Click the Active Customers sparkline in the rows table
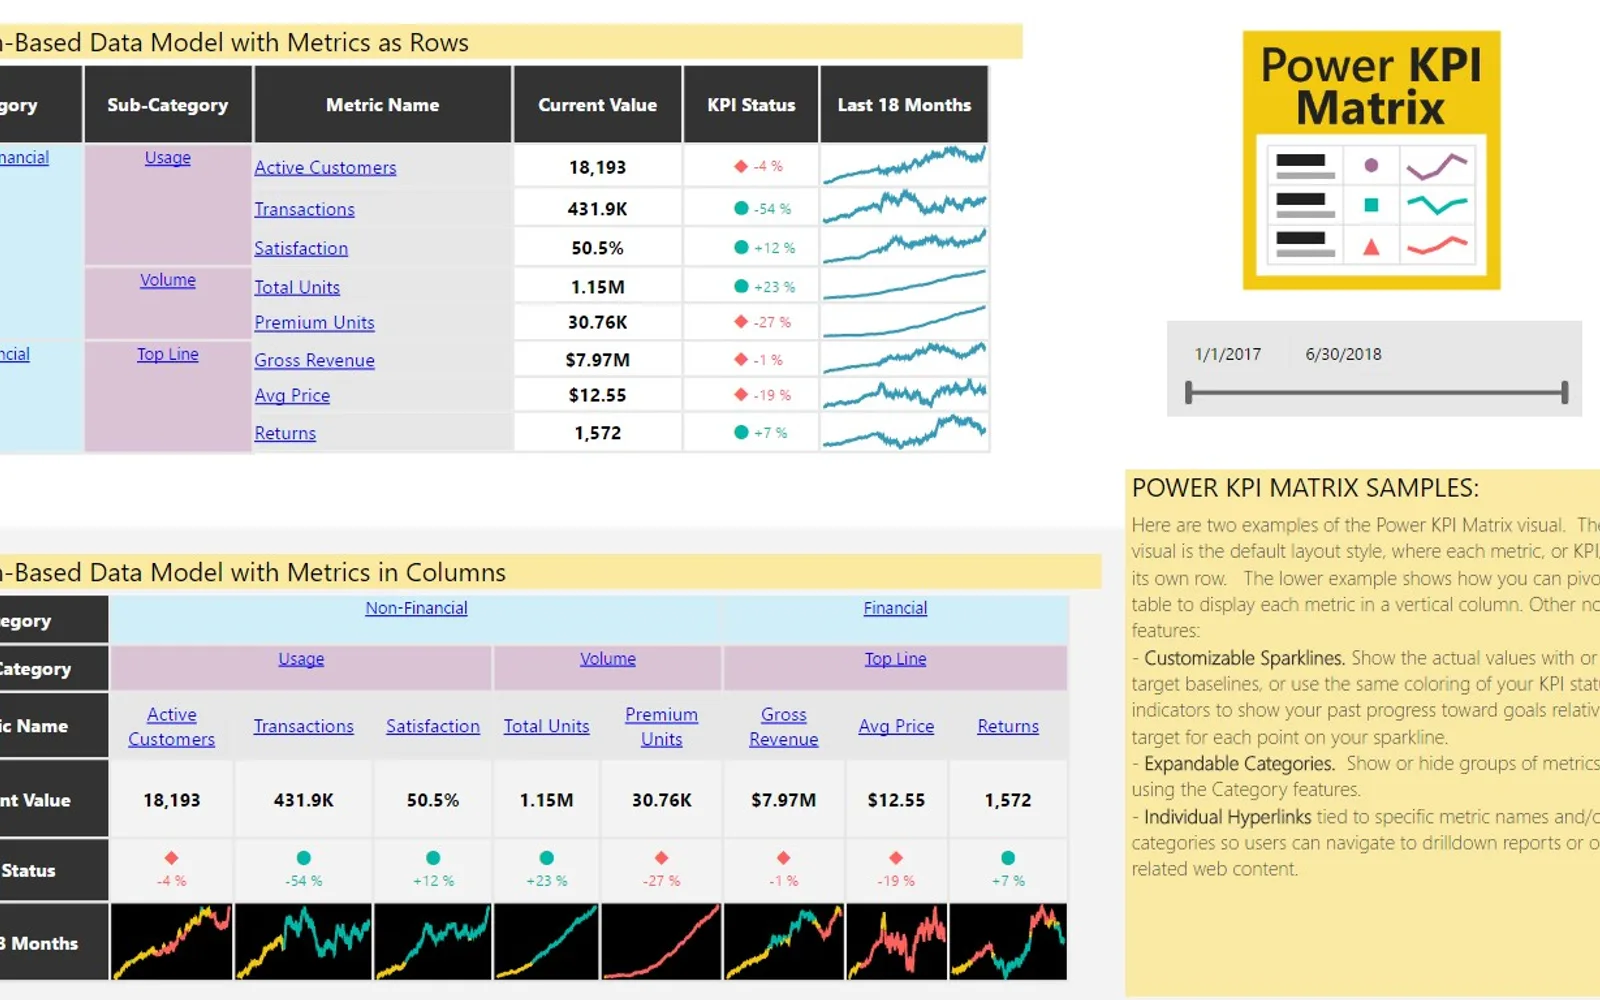 pyautogui.click(x=904, y=166)
